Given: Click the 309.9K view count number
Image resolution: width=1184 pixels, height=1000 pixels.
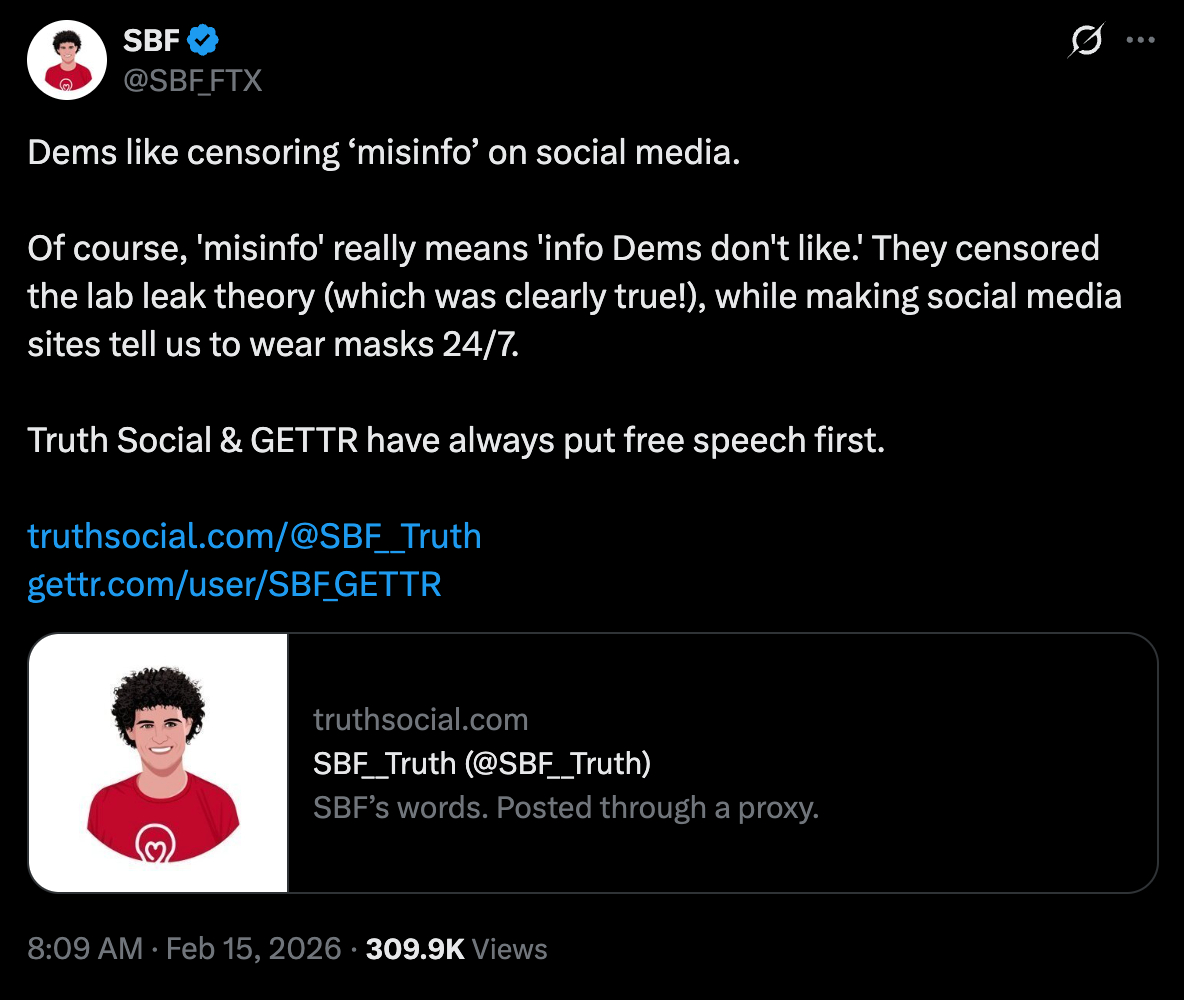Looking at the screenshot, I should [x=415, y=948].
